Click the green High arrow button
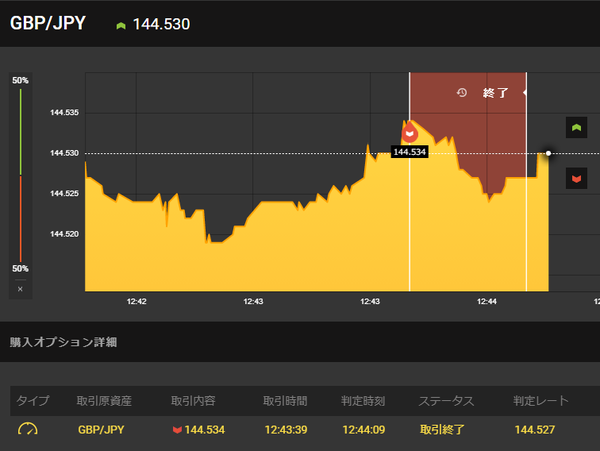600x451 pixels. tap(576, 127)
